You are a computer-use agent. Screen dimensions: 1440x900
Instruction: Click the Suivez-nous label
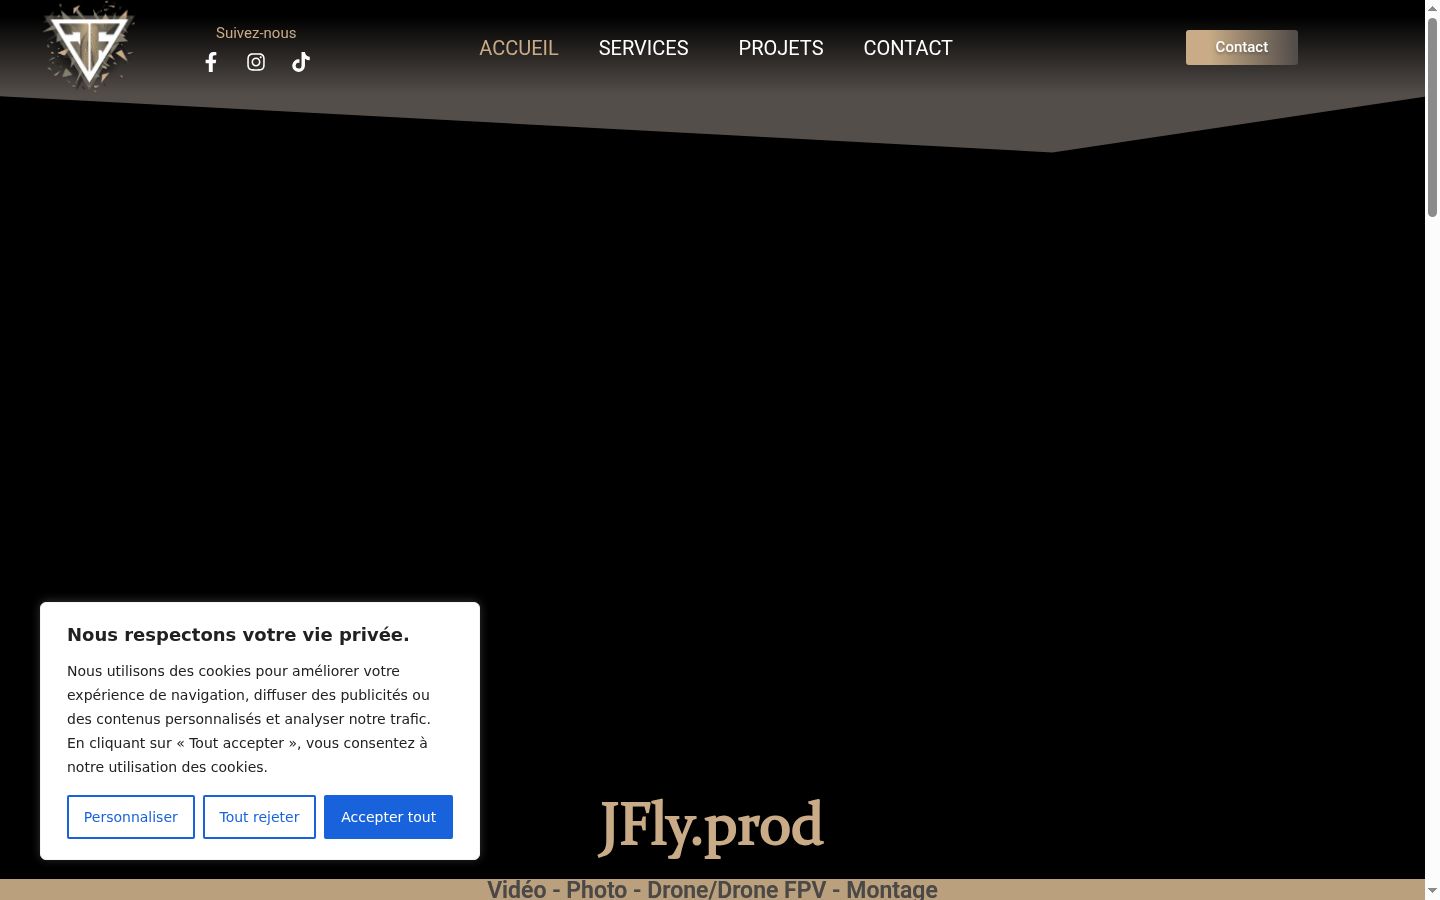pos(256,33)
